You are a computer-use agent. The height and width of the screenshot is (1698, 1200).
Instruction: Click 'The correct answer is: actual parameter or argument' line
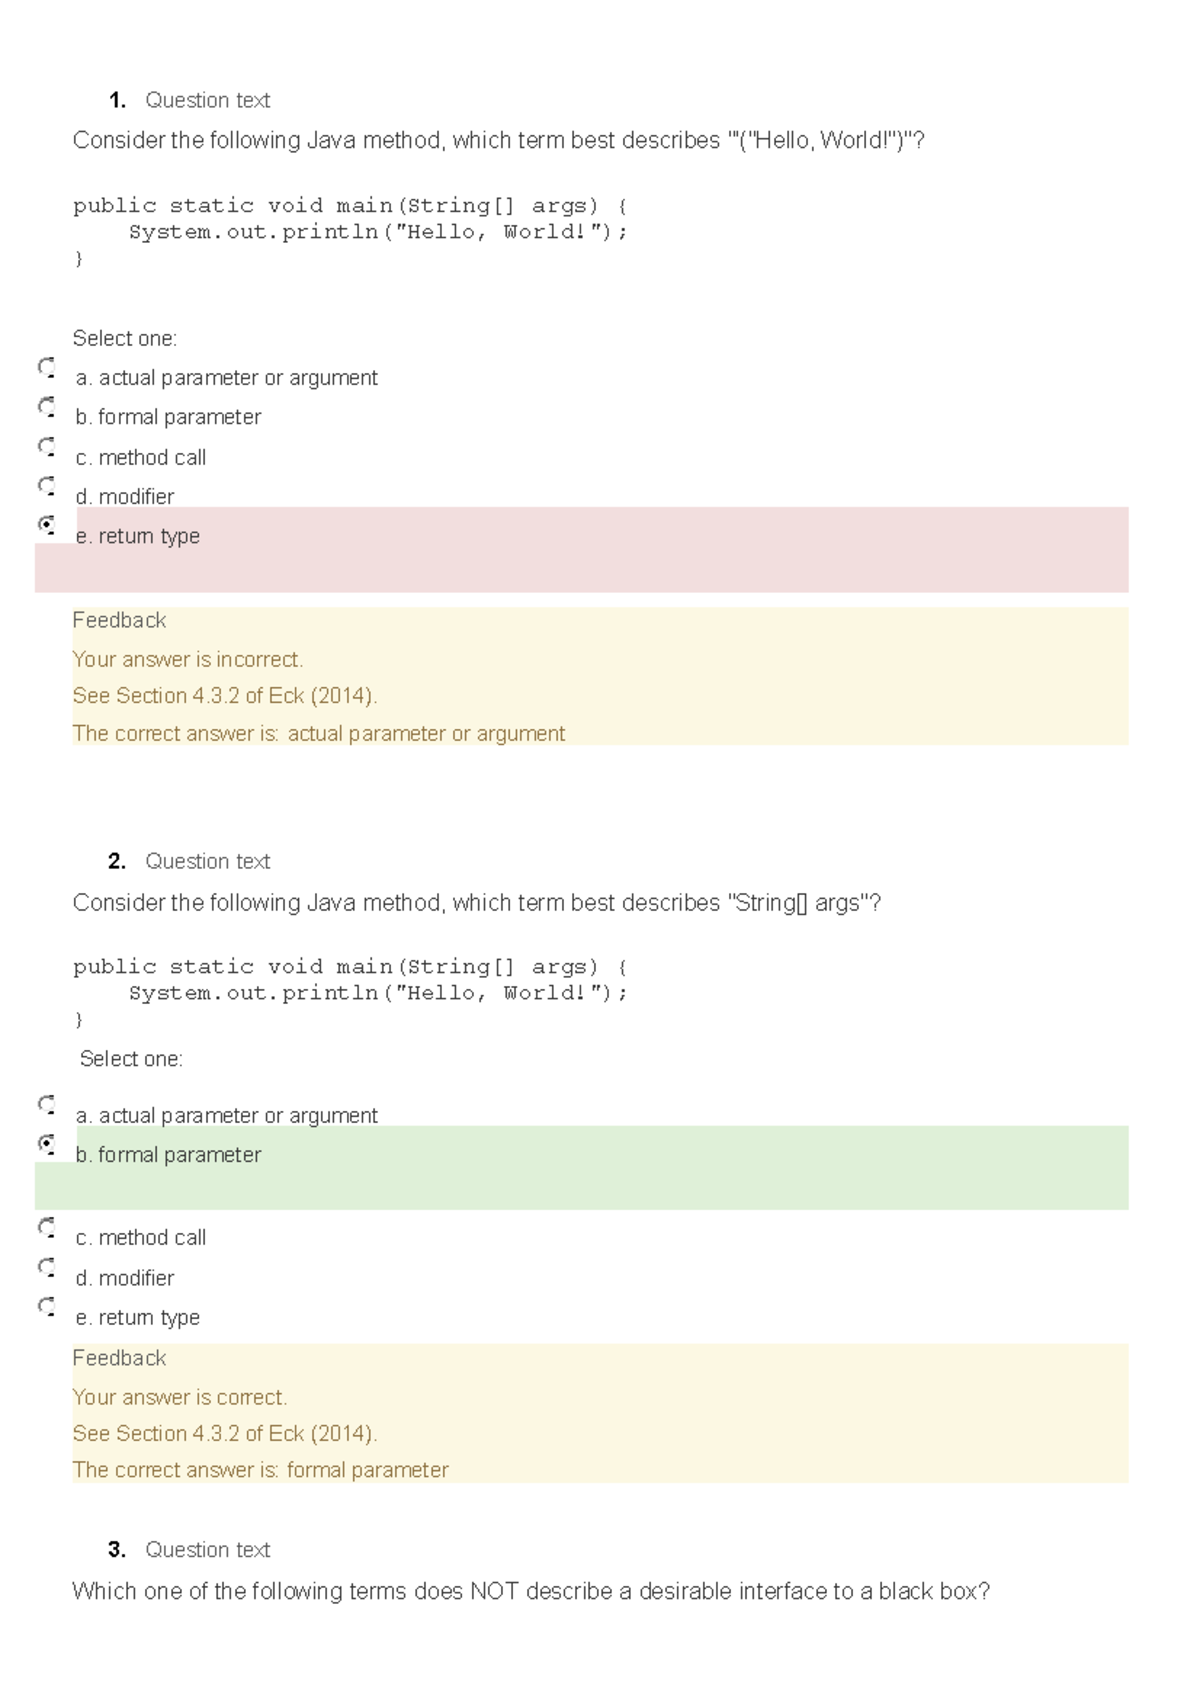pos(318,734)
